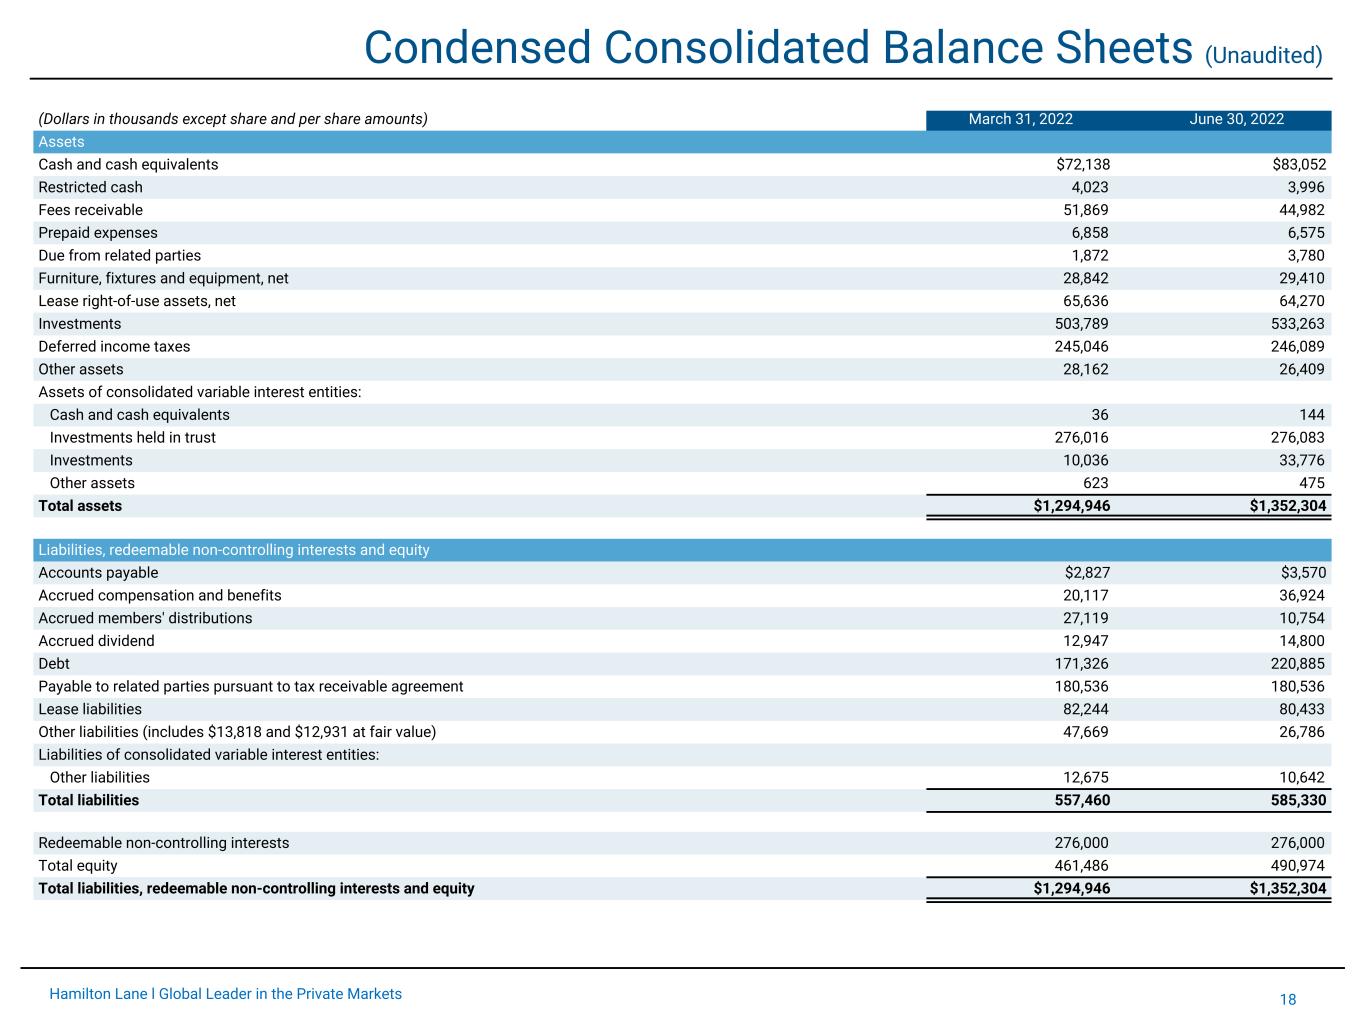Select the Fees receivable row label

(90, 210)
